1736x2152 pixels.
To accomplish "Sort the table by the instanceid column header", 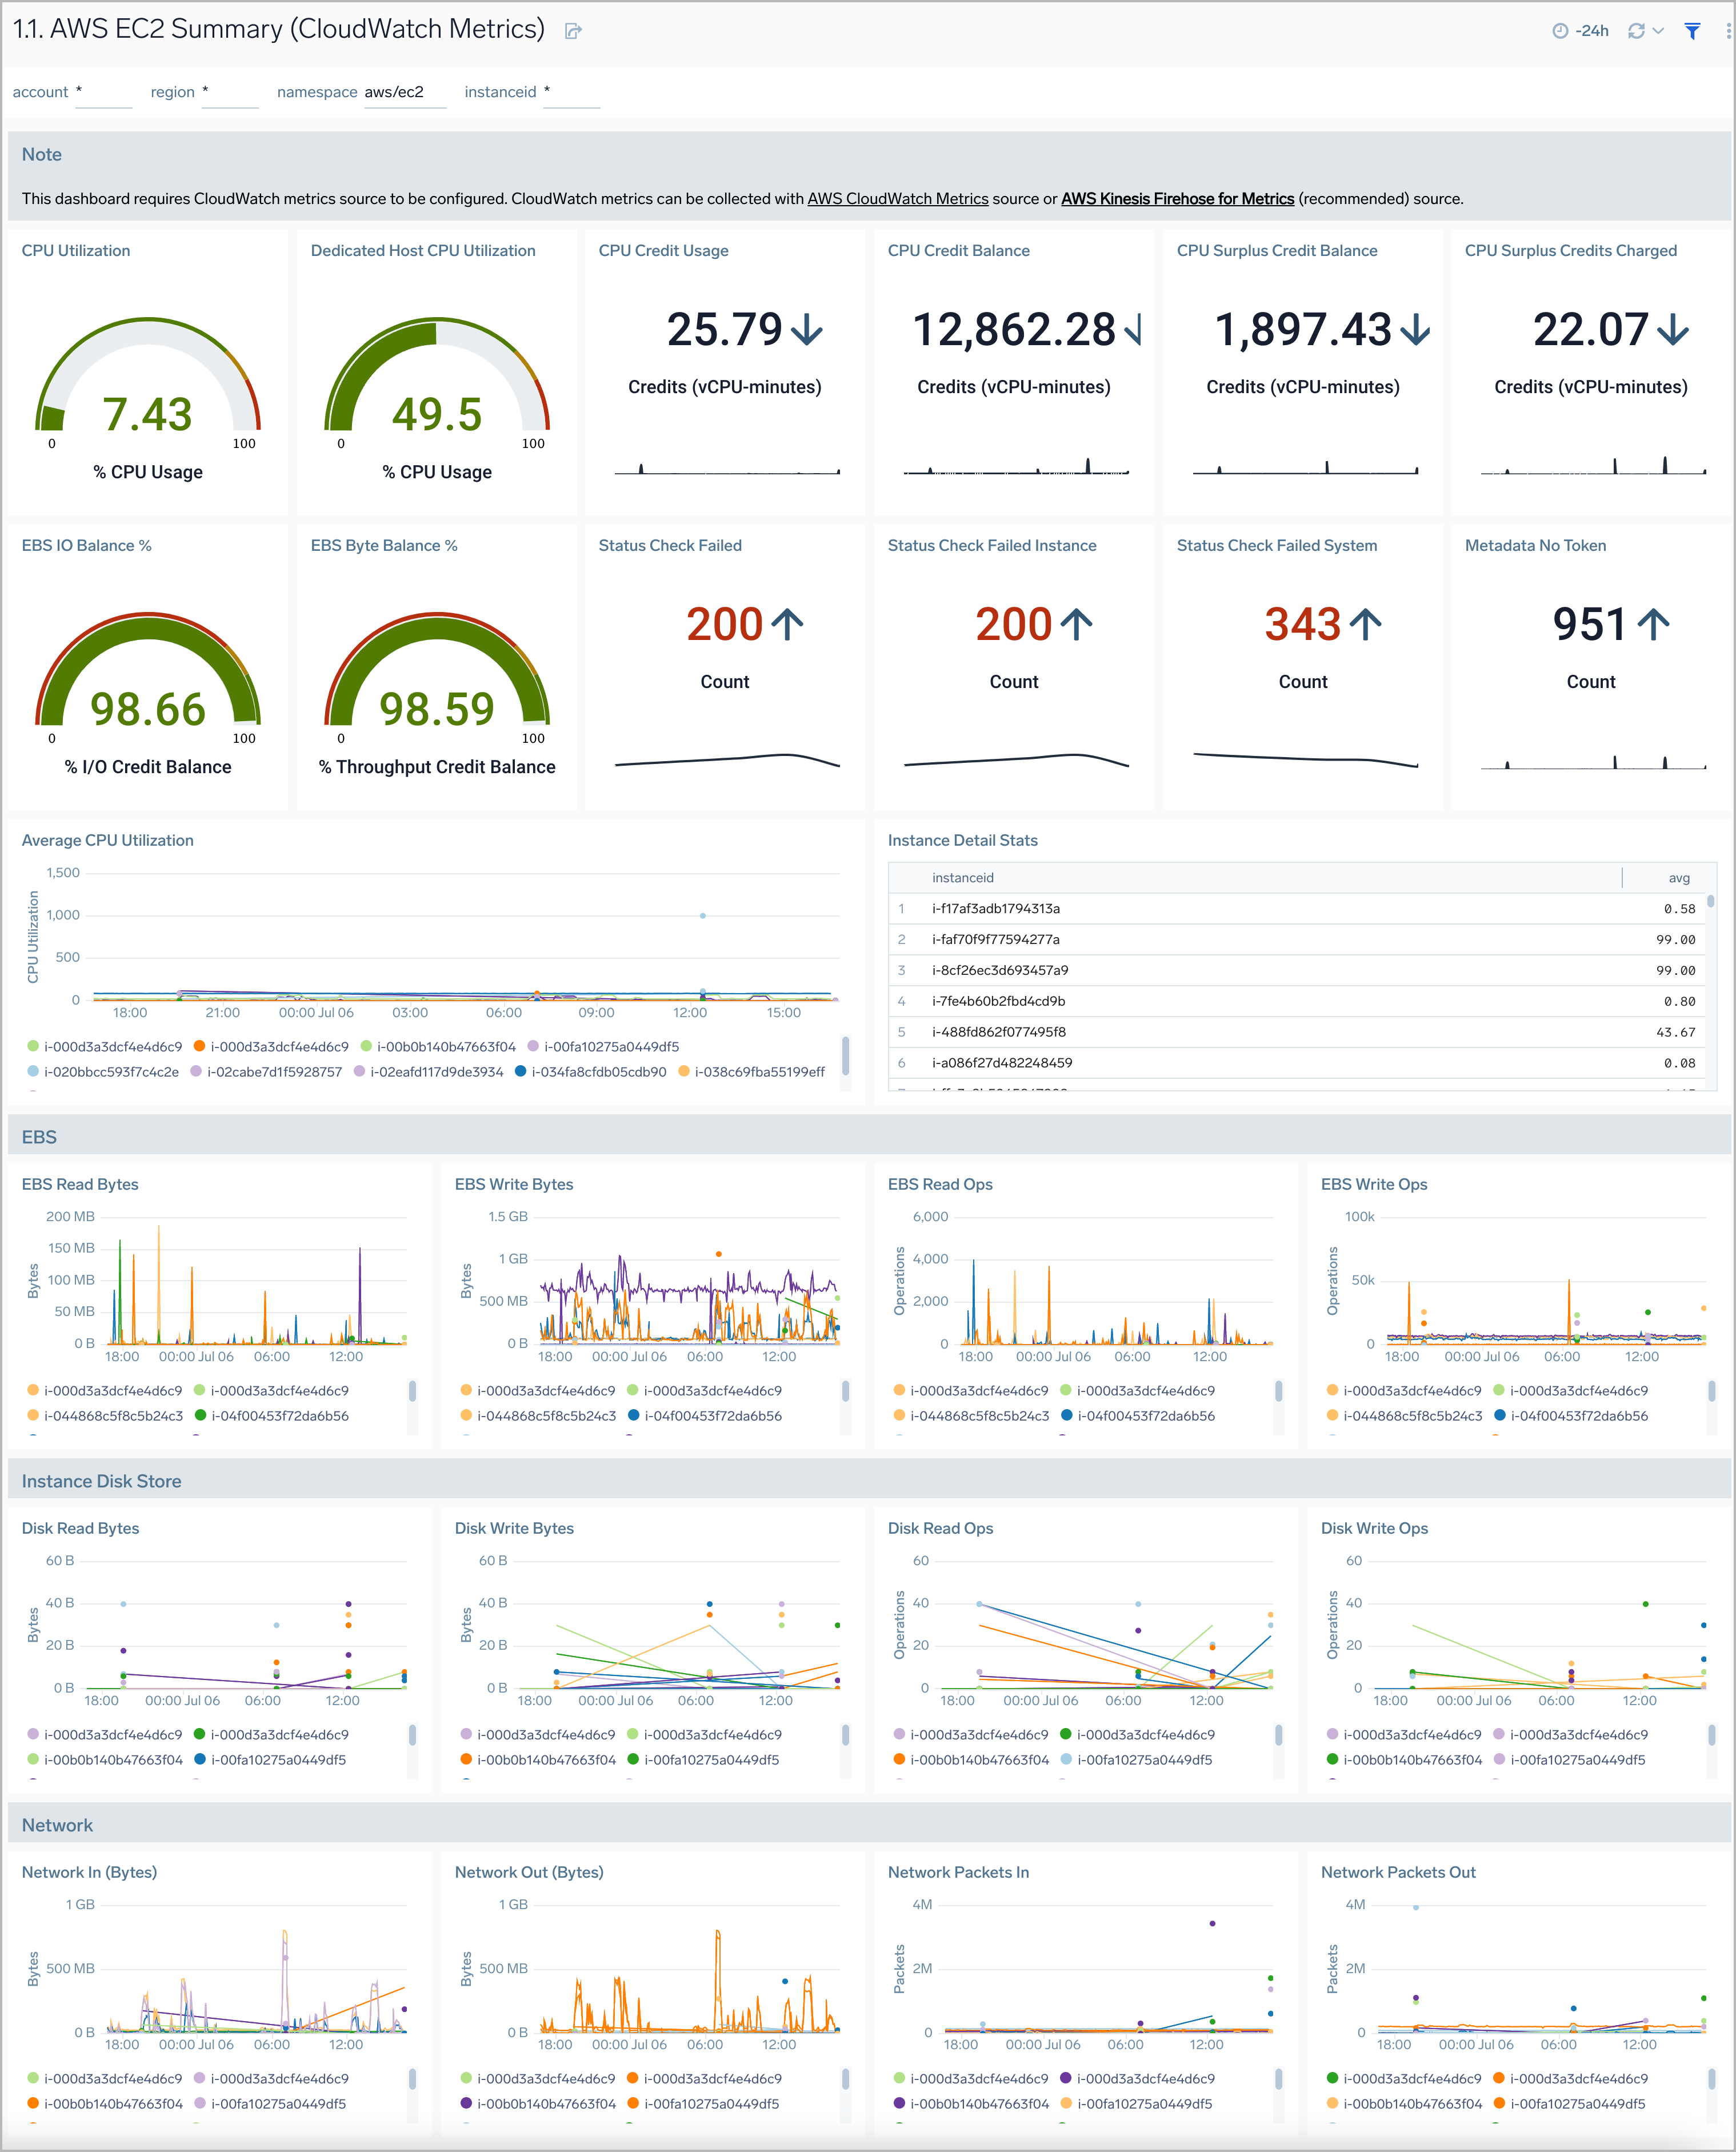I will coord(962,877).
